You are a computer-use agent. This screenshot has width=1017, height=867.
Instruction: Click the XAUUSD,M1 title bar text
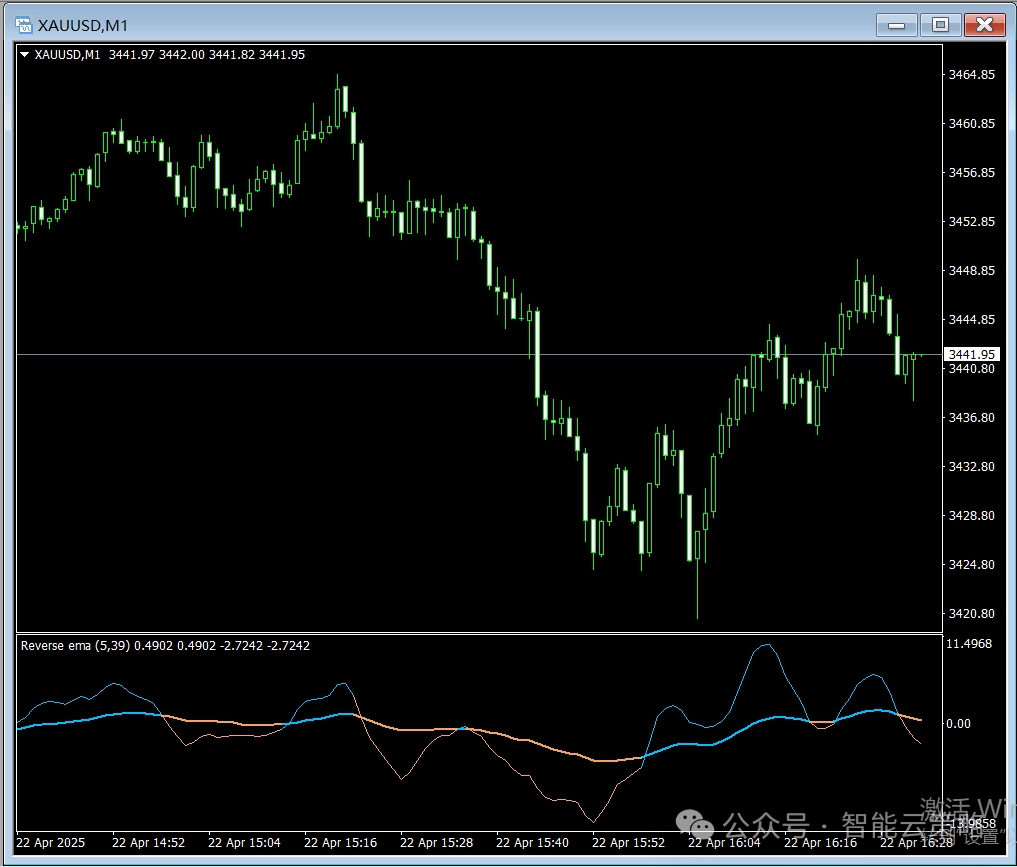pos(82,25)
